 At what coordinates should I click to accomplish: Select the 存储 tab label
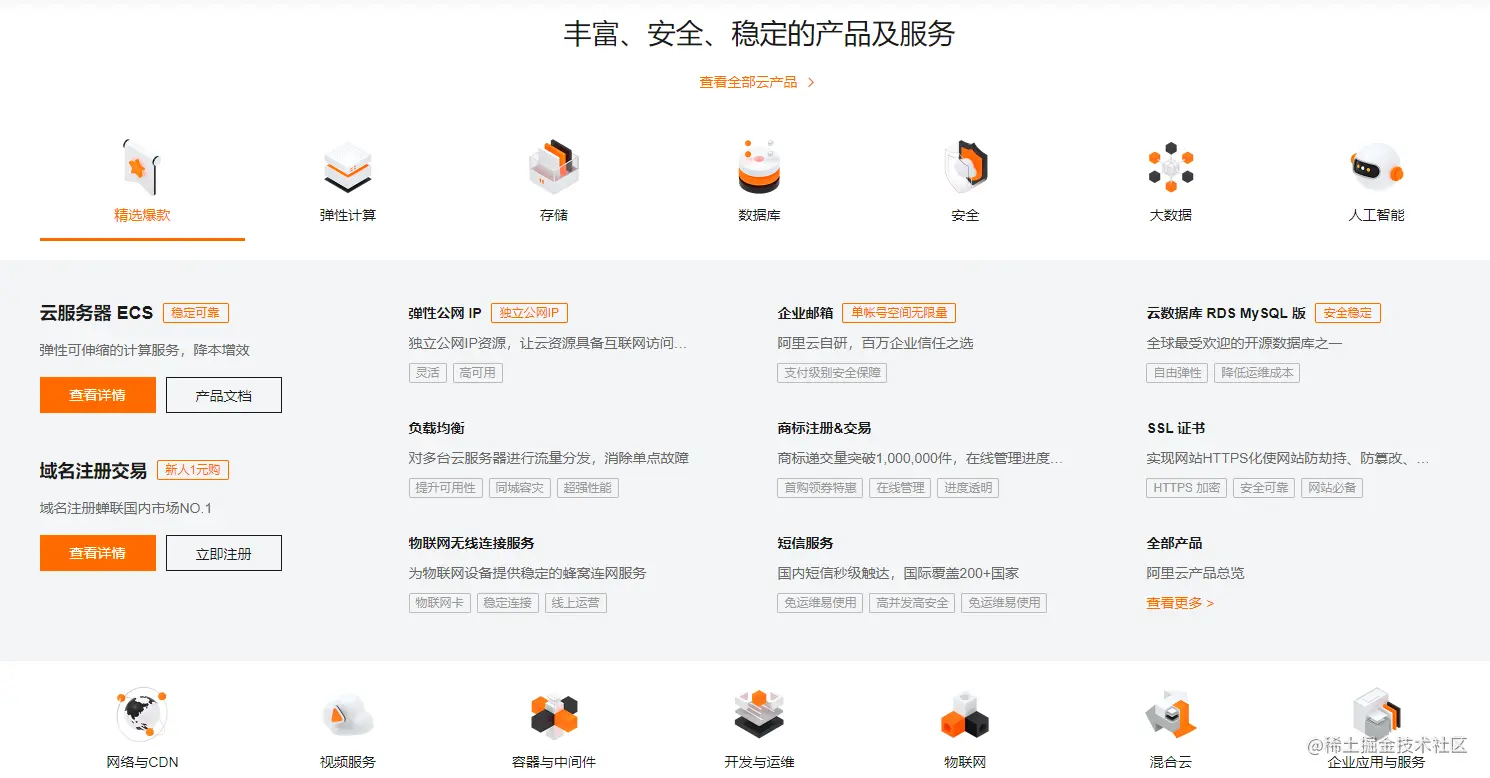pyautogui.click(x=554, y=215)
